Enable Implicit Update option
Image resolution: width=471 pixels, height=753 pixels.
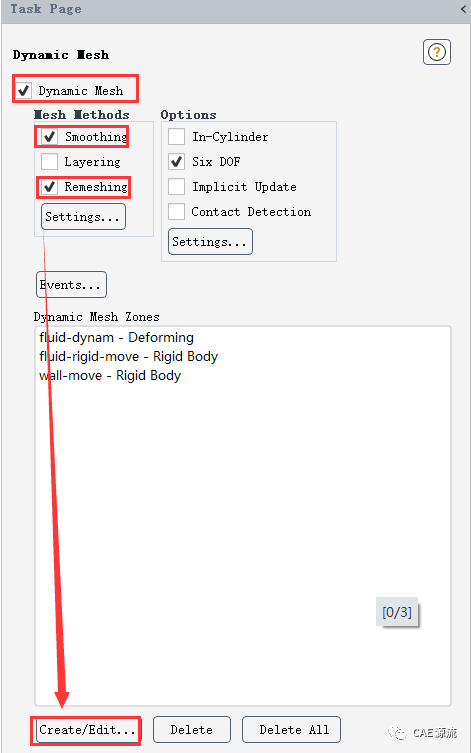pos(176,187)
